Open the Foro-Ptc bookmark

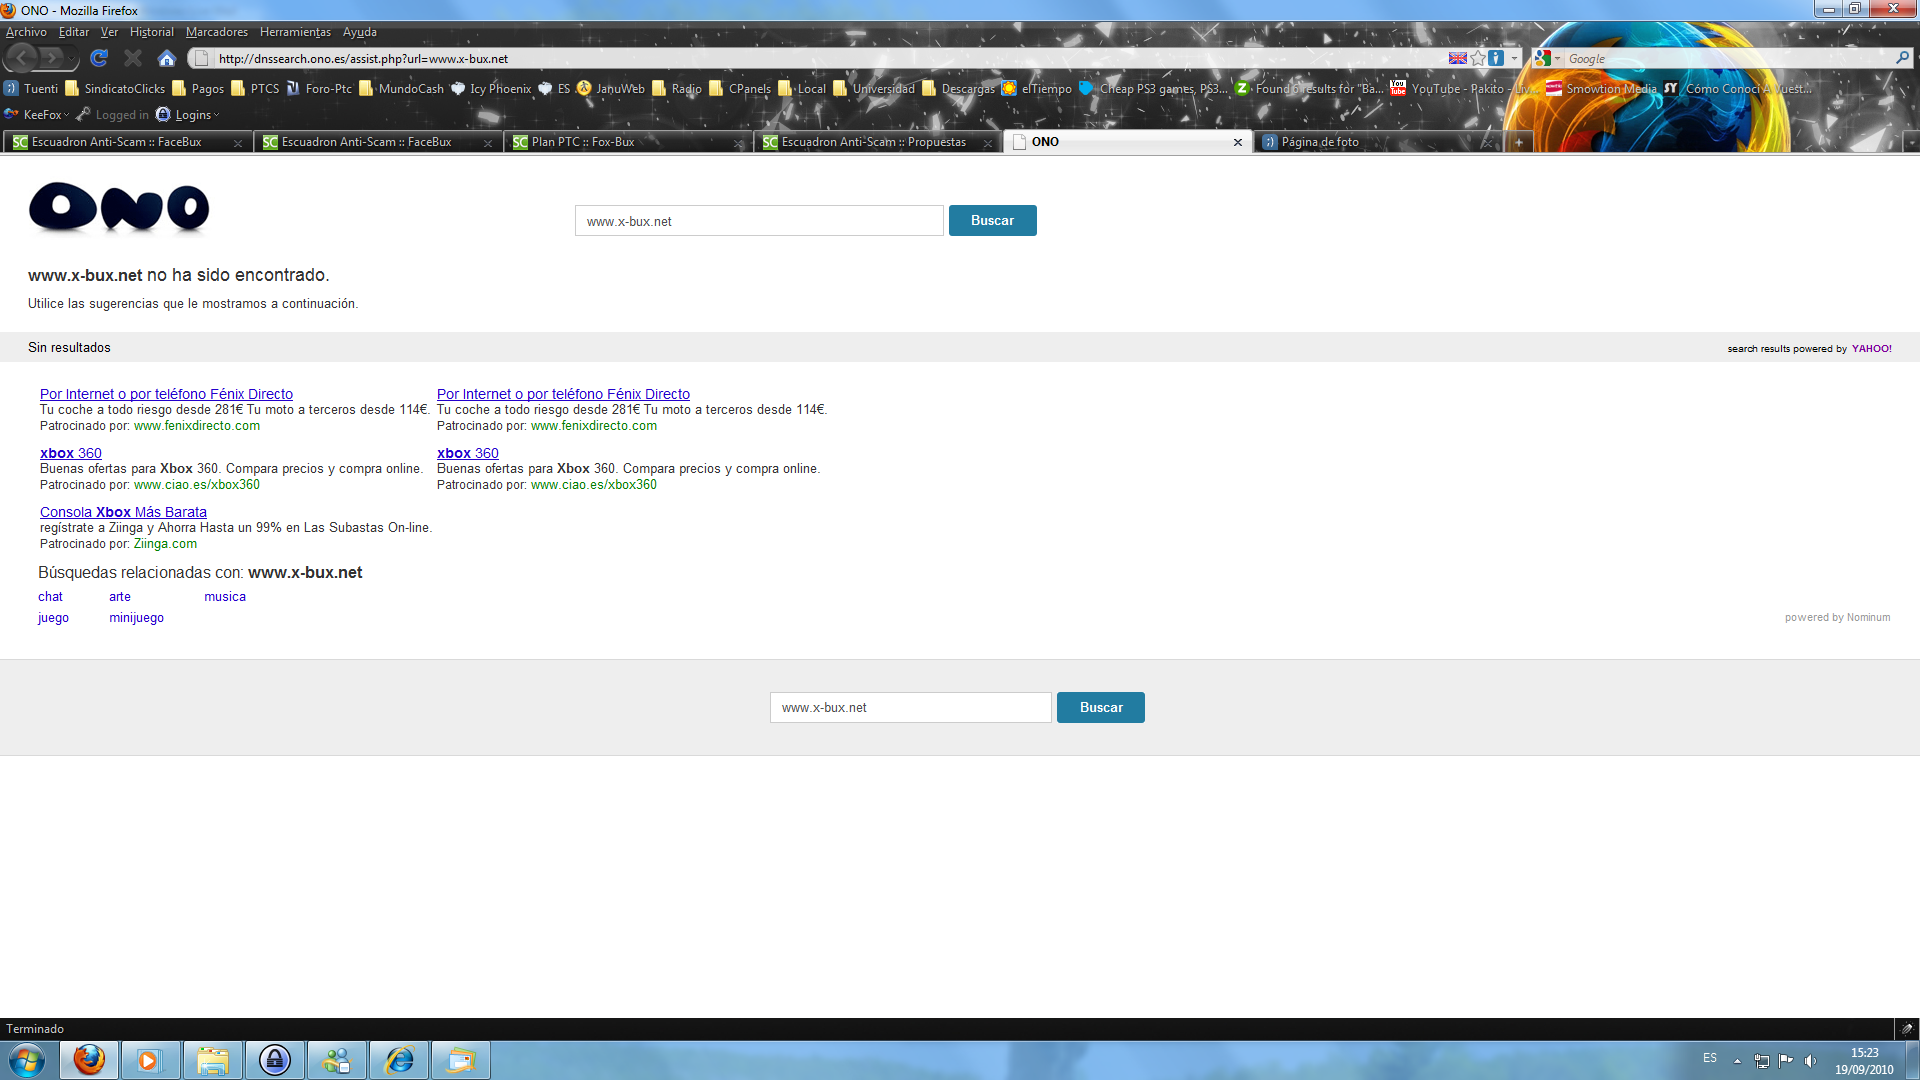[319, 88]
